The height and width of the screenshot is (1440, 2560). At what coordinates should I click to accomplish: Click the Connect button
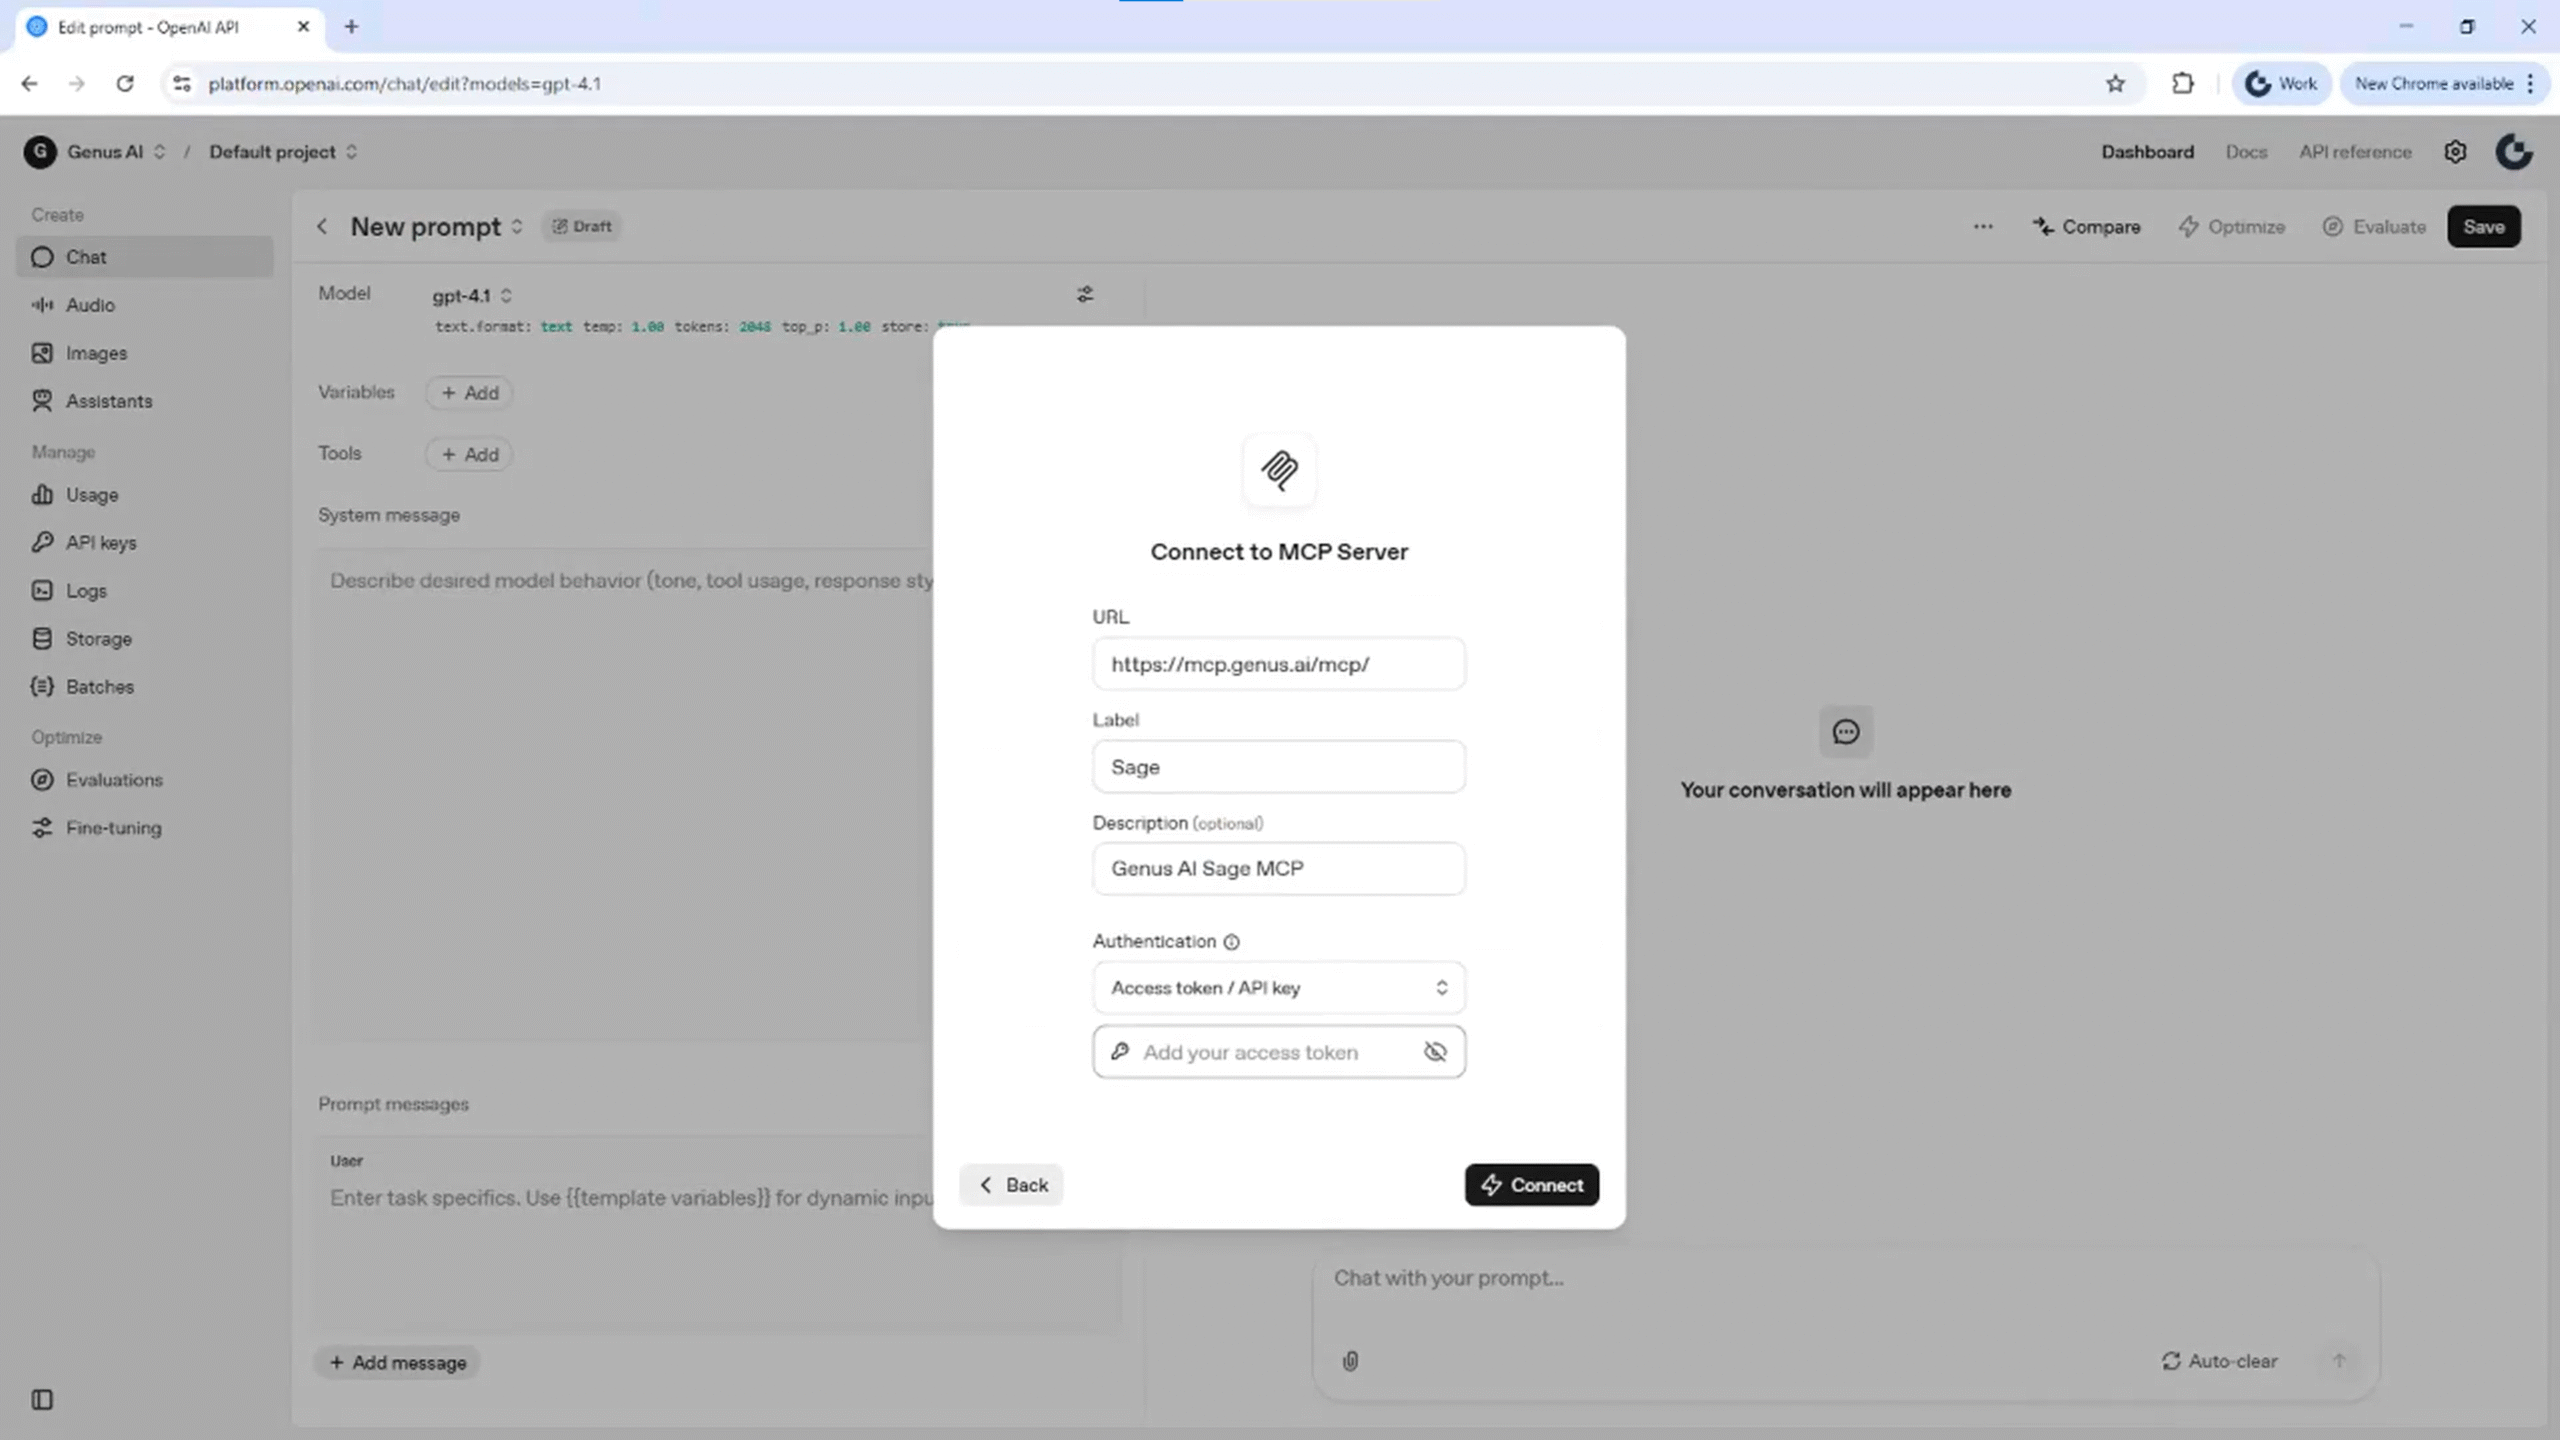click(x=1532, y=1185)
